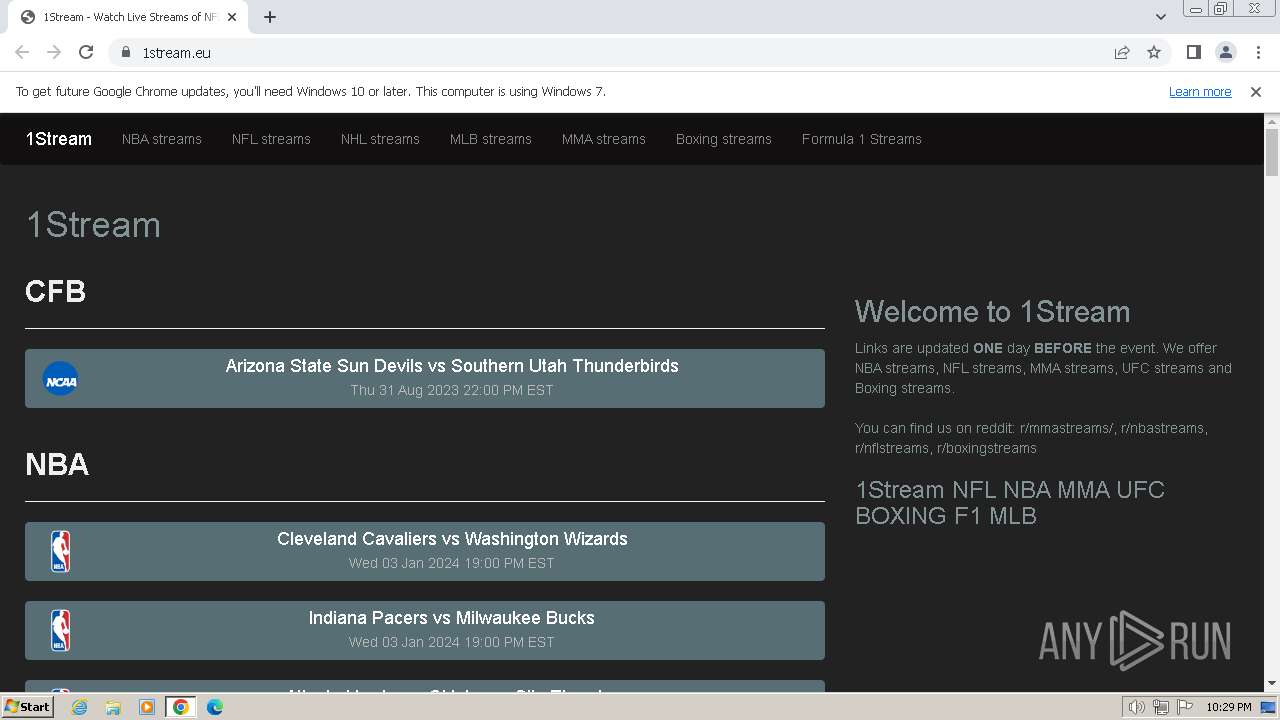Go to NBA streams menu
1280x720 pixels.
tap(162, 139)
